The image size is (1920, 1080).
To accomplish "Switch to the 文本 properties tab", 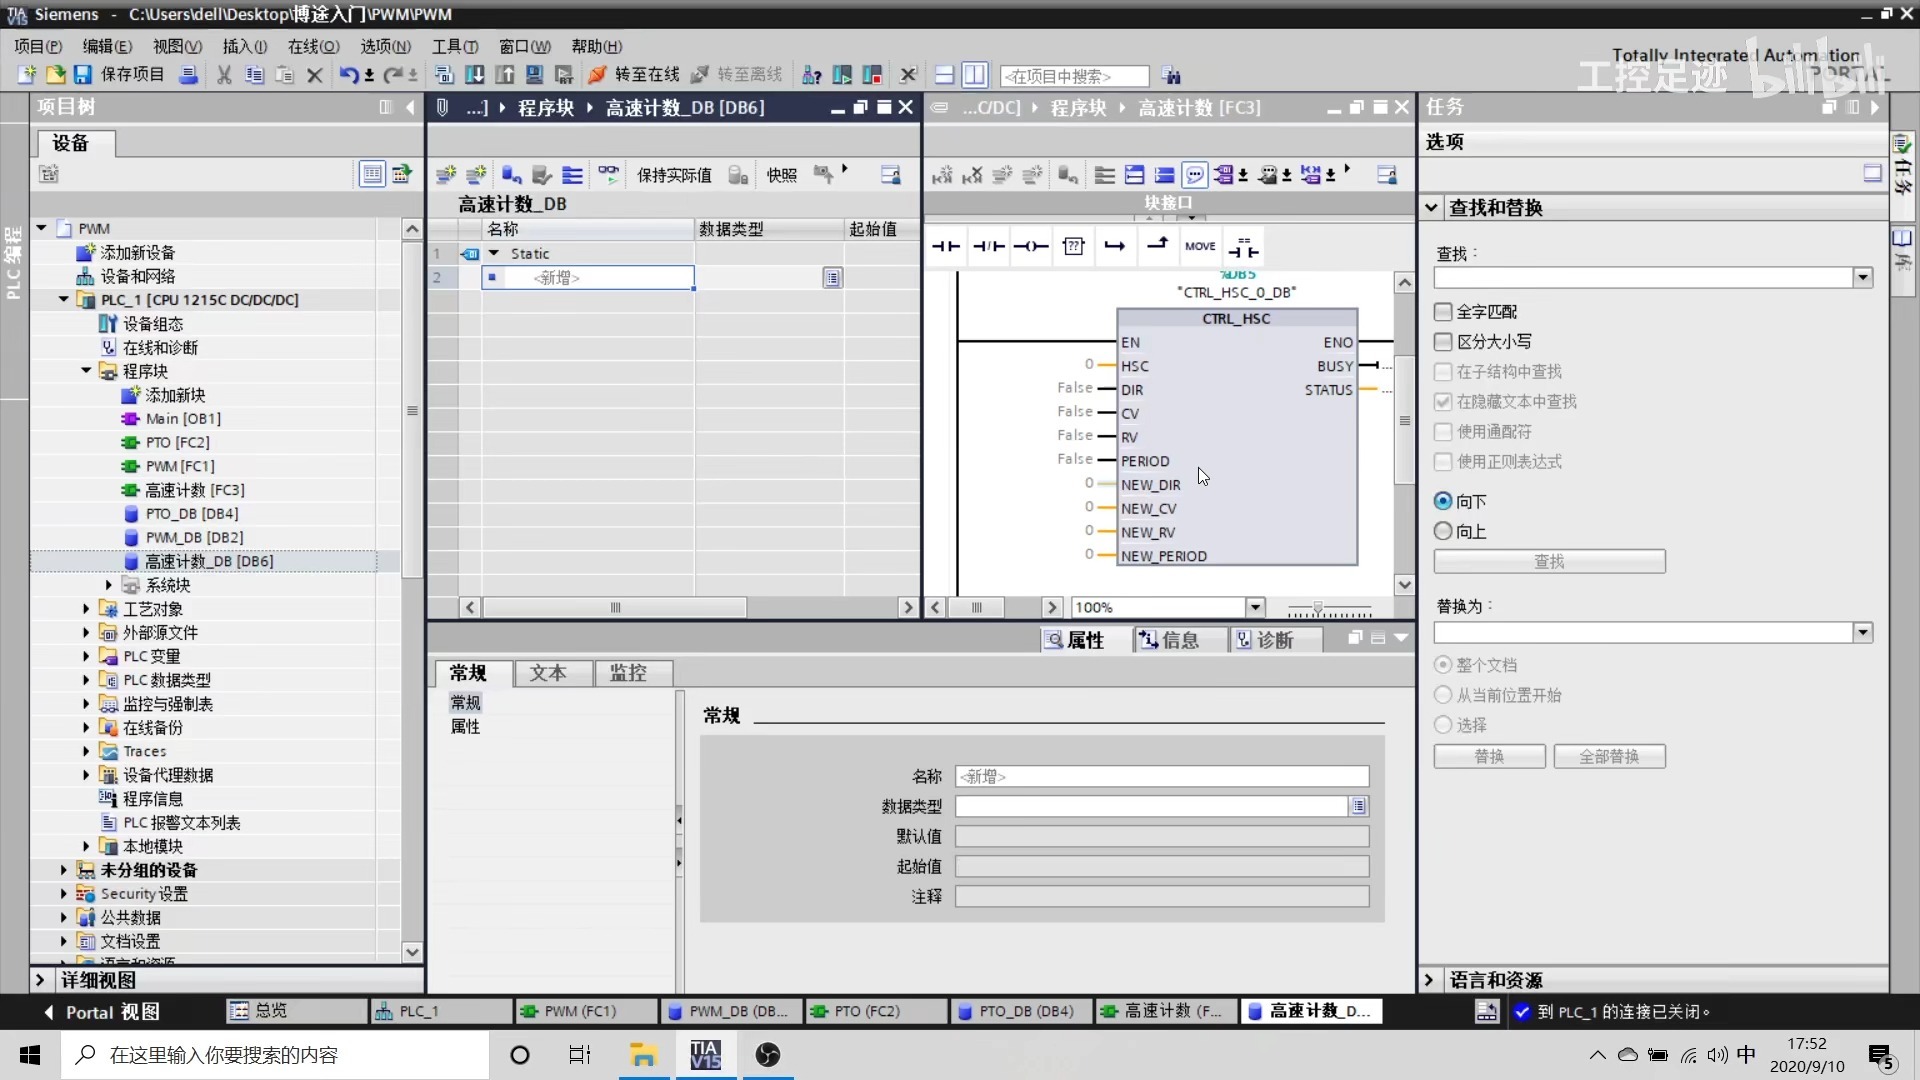I will point(548,673).
